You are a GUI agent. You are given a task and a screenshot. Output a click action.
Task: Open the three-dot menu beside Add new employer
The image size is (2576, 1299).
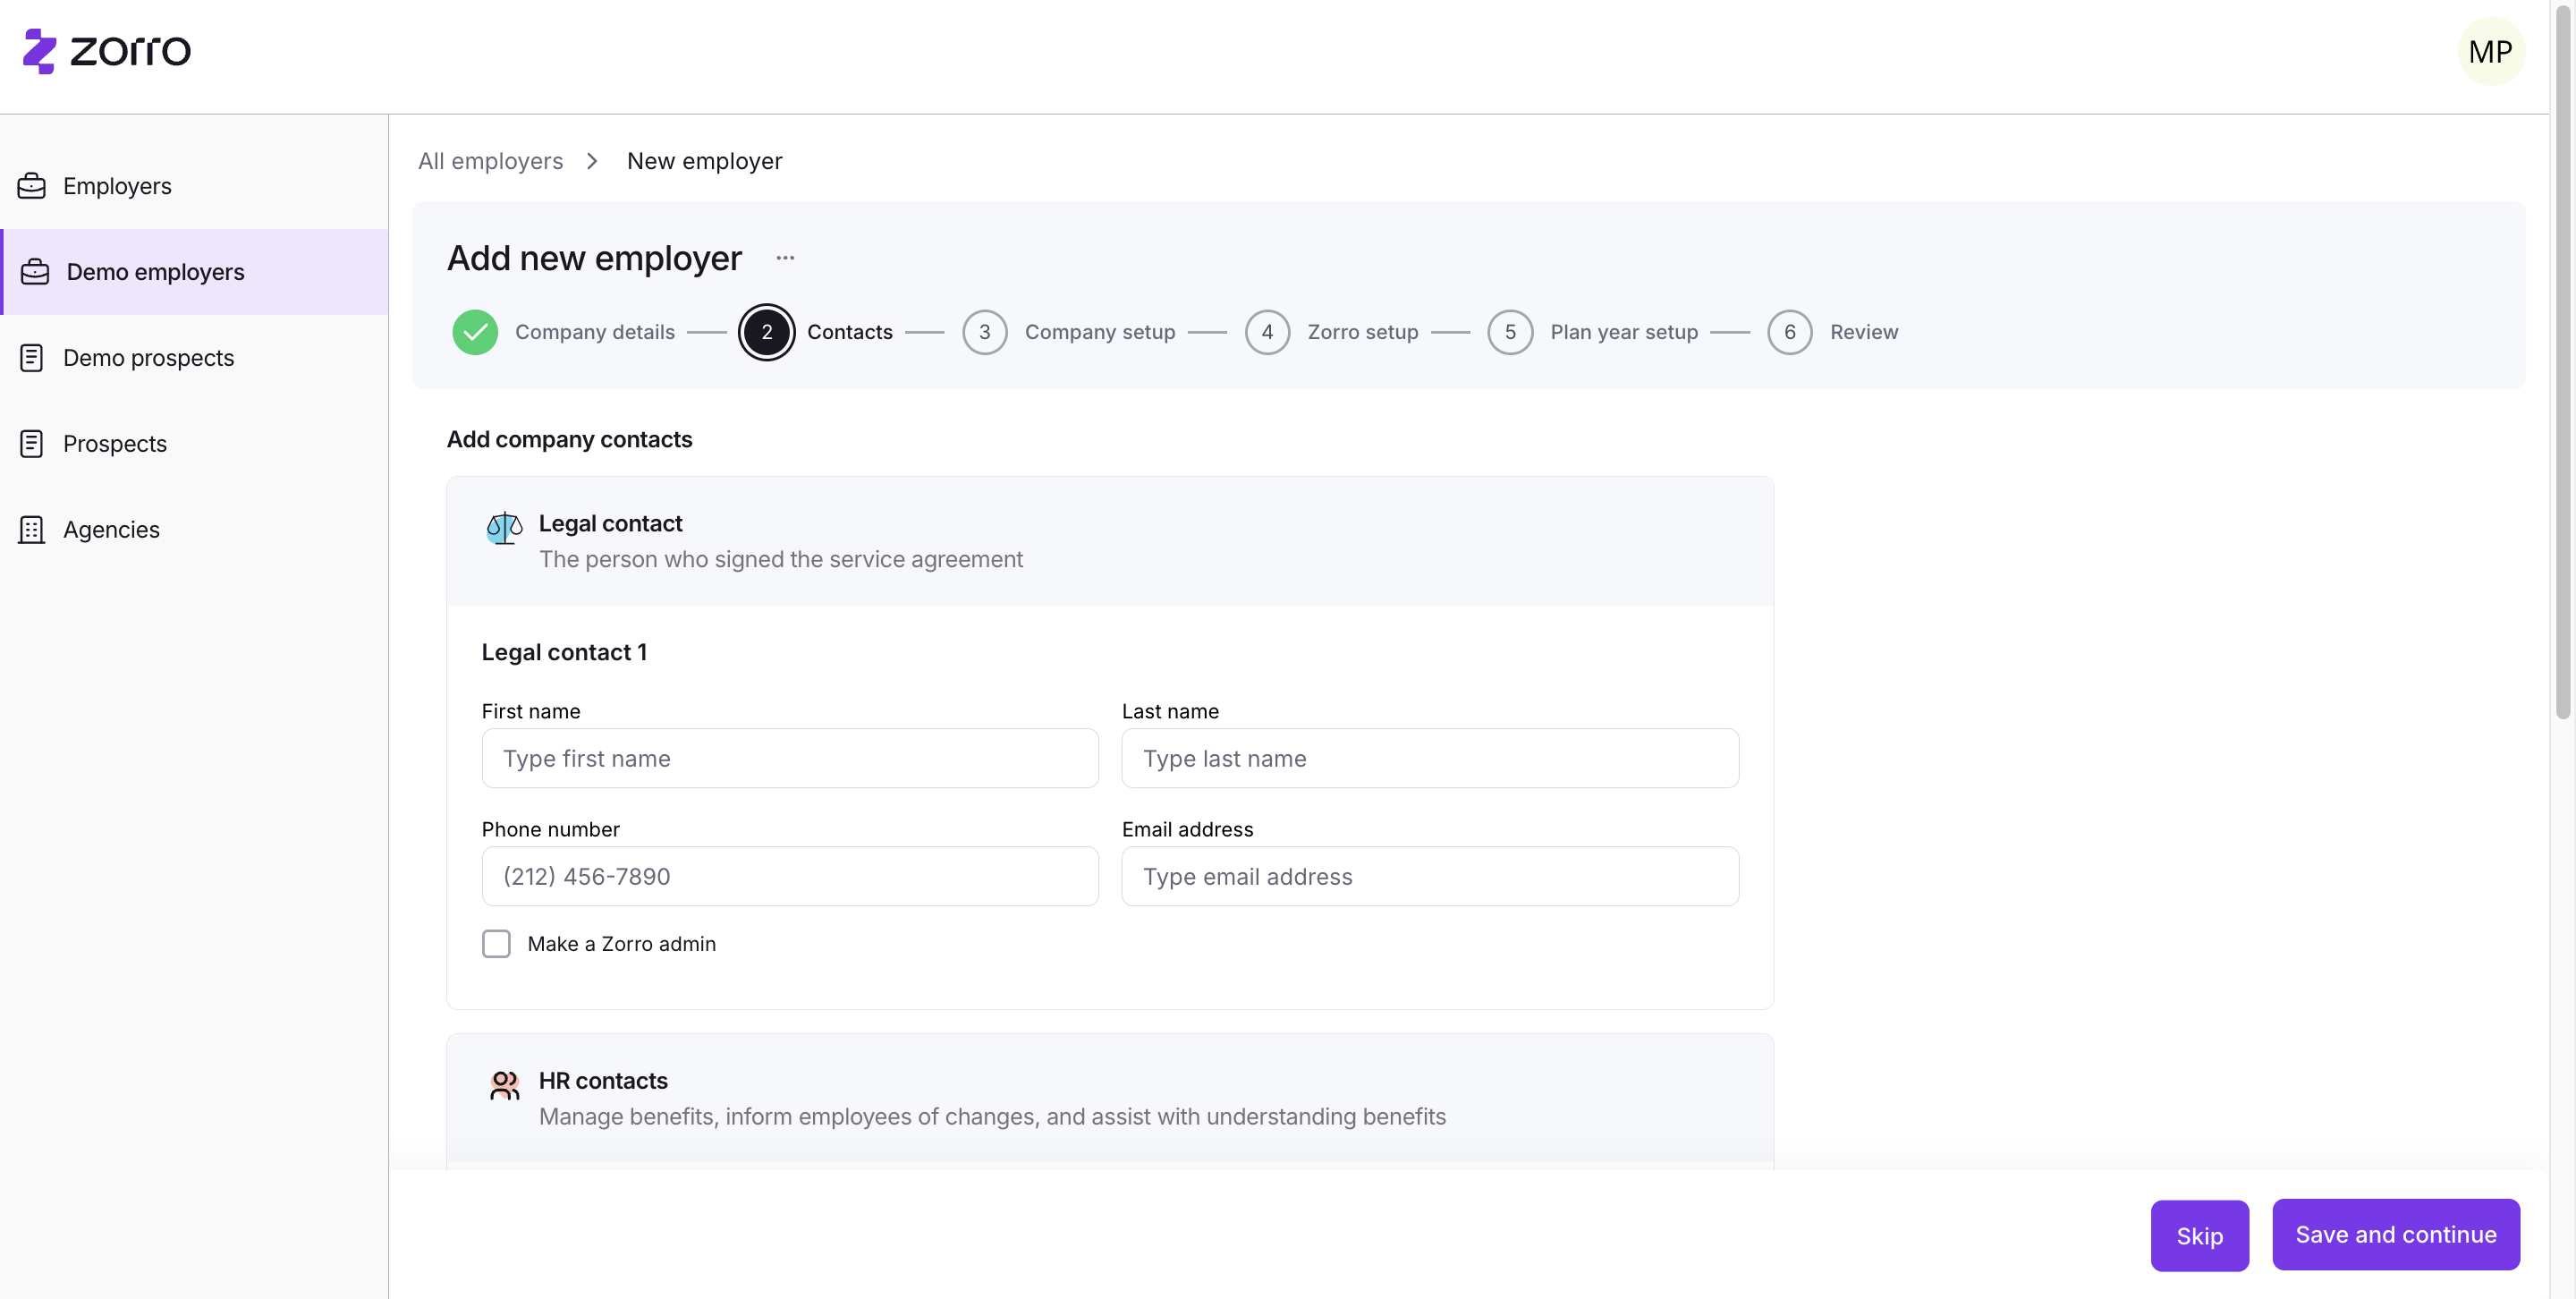coord(785,258)
